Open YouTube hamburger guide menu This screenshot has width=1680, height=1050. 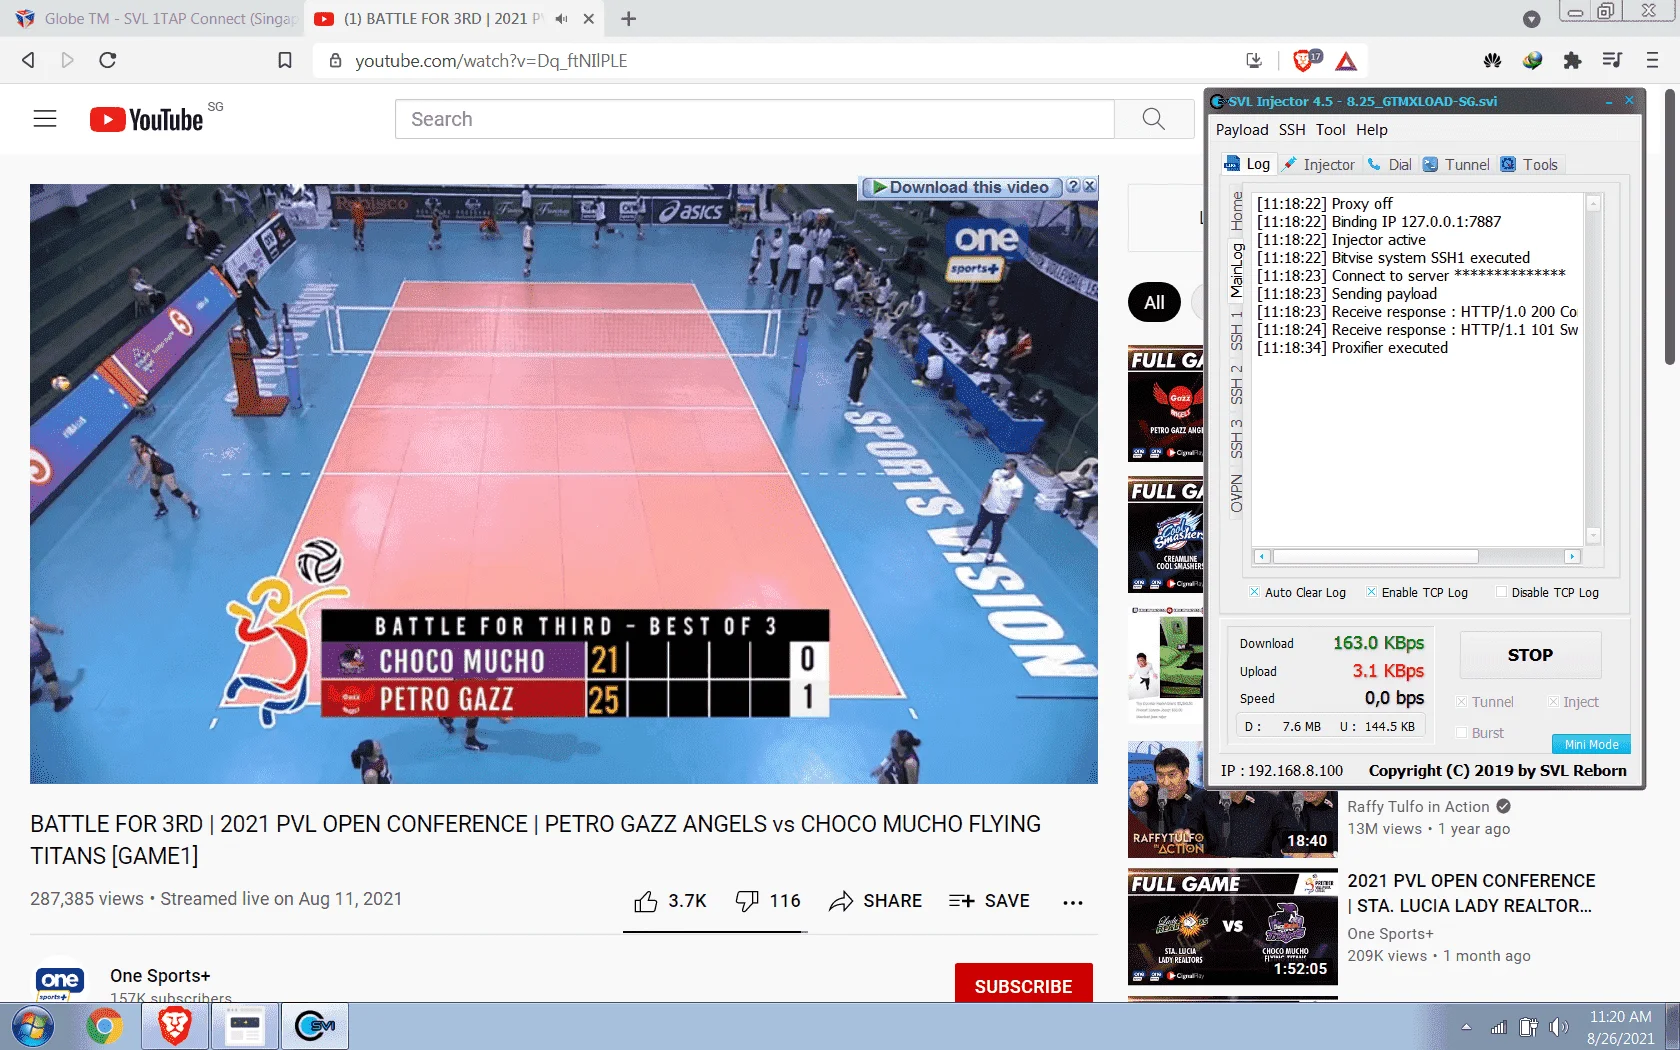coord(45,119)
